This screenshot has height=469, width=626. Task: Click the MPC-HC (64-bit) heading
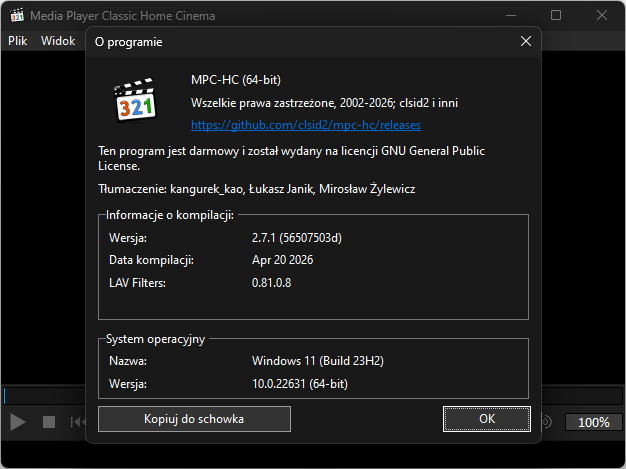point(236,80)
